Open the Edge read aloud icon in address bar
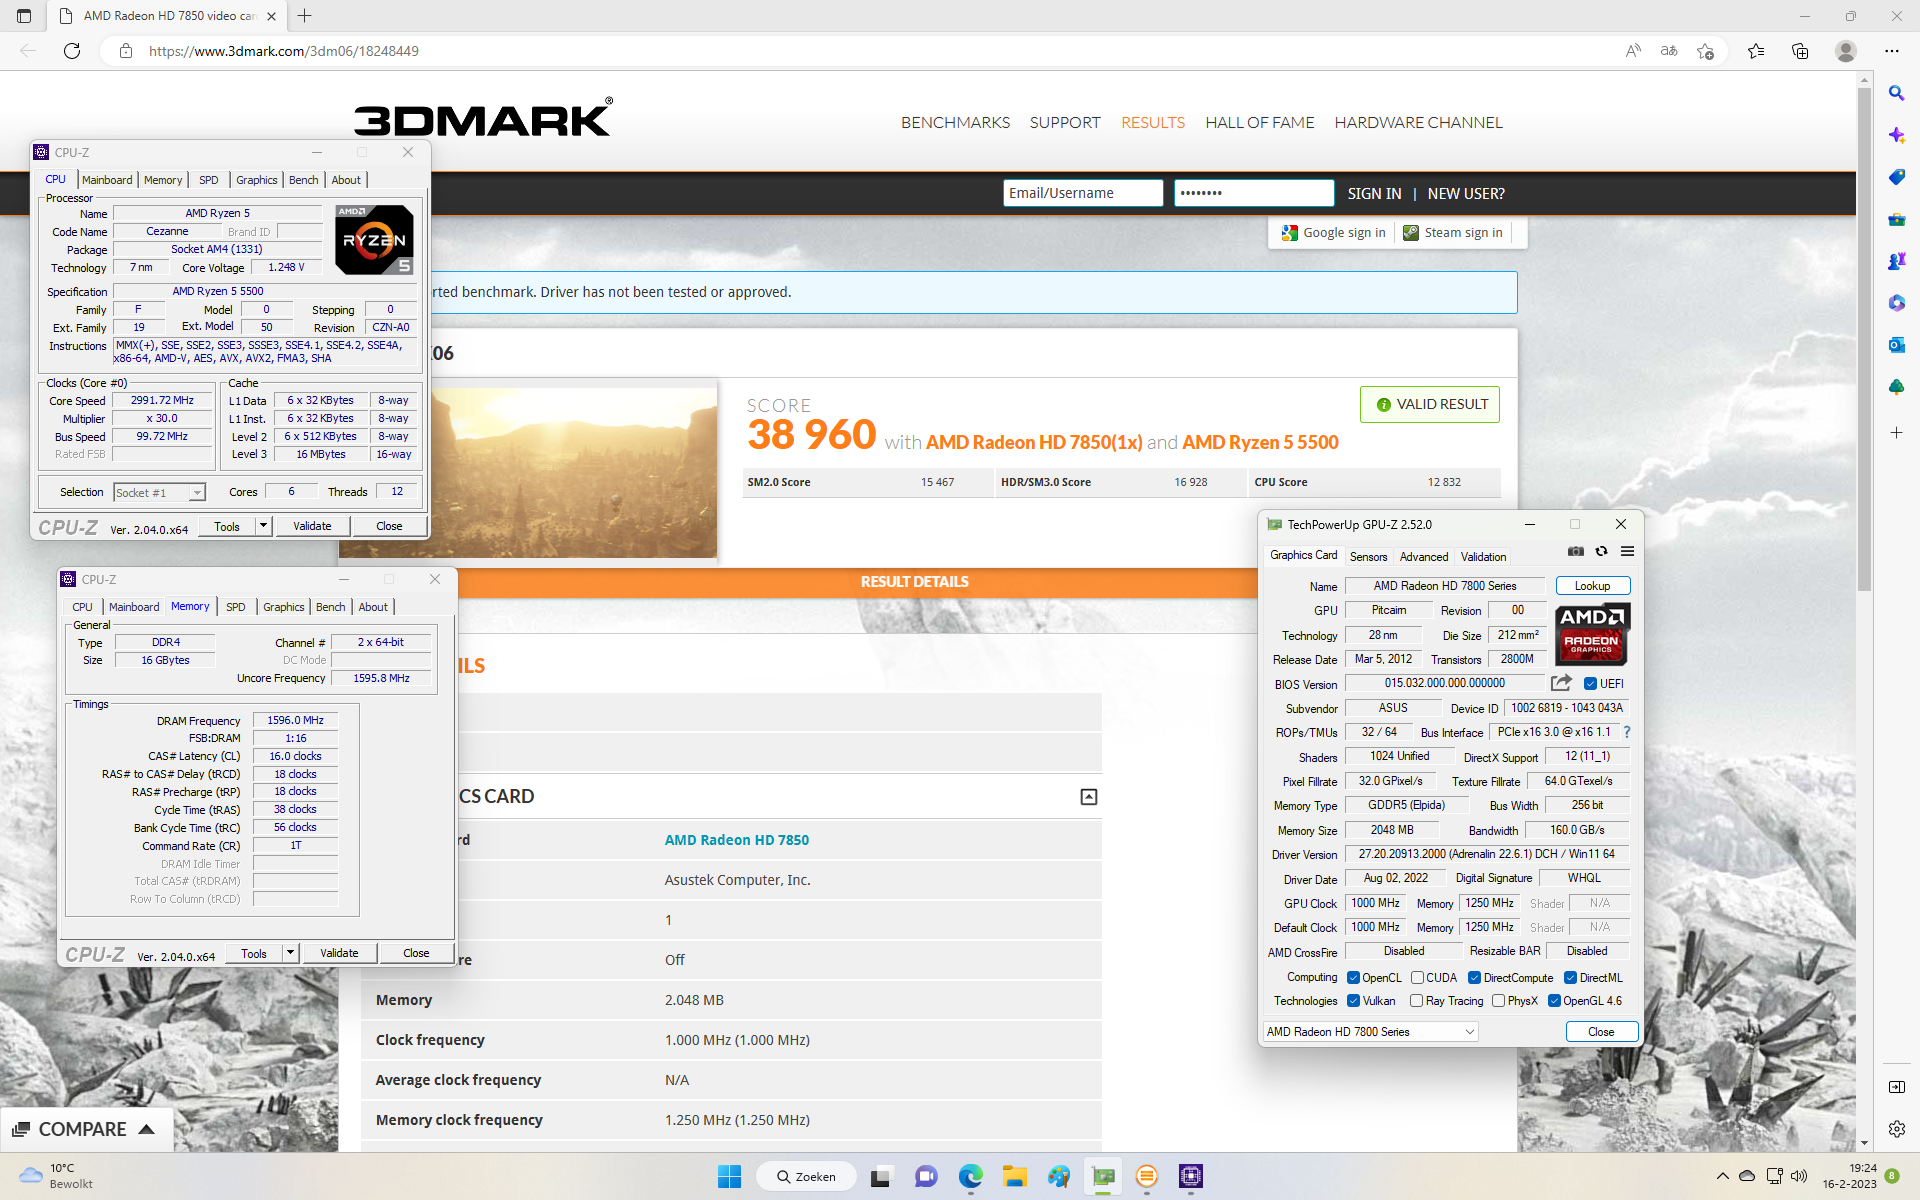Screen dimensions: 1920x1200 [1633, 51]
